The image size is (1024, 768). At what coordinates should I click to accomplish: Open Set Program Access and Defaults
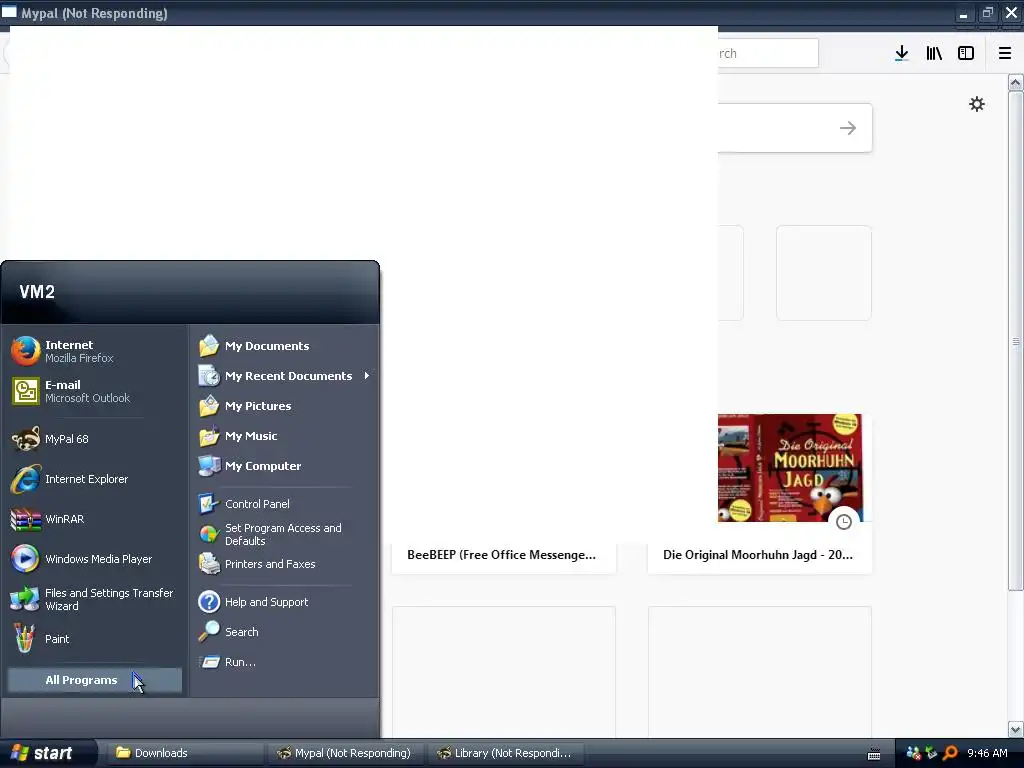[284, 534]
